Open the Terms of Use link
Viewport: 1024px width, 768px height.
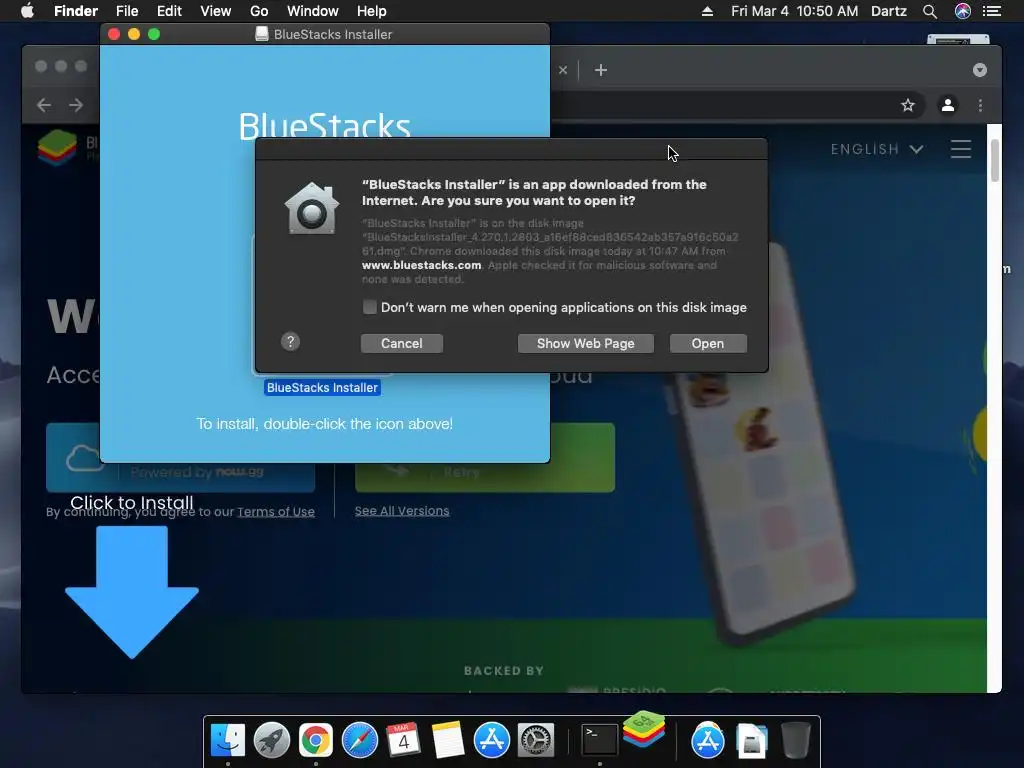[276, 512]
